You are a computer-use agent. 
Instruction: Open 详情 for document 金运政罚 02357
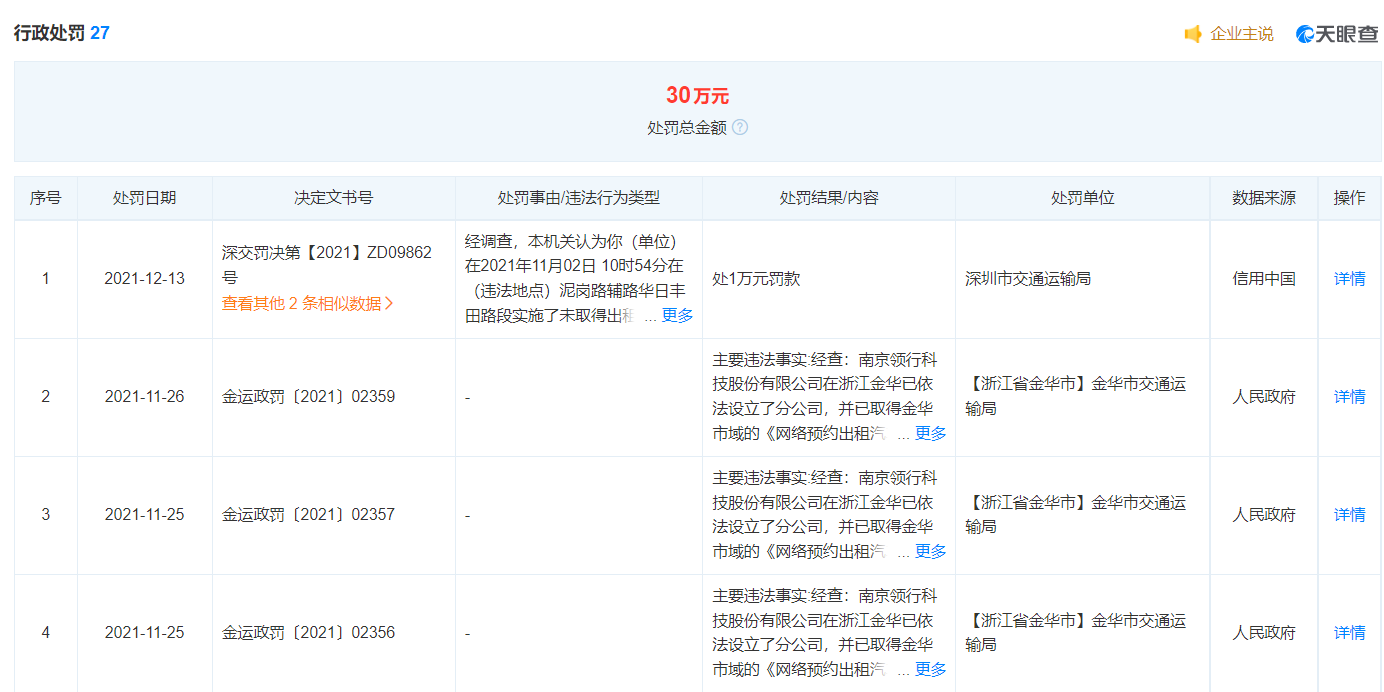click(x=1349, y=515)
